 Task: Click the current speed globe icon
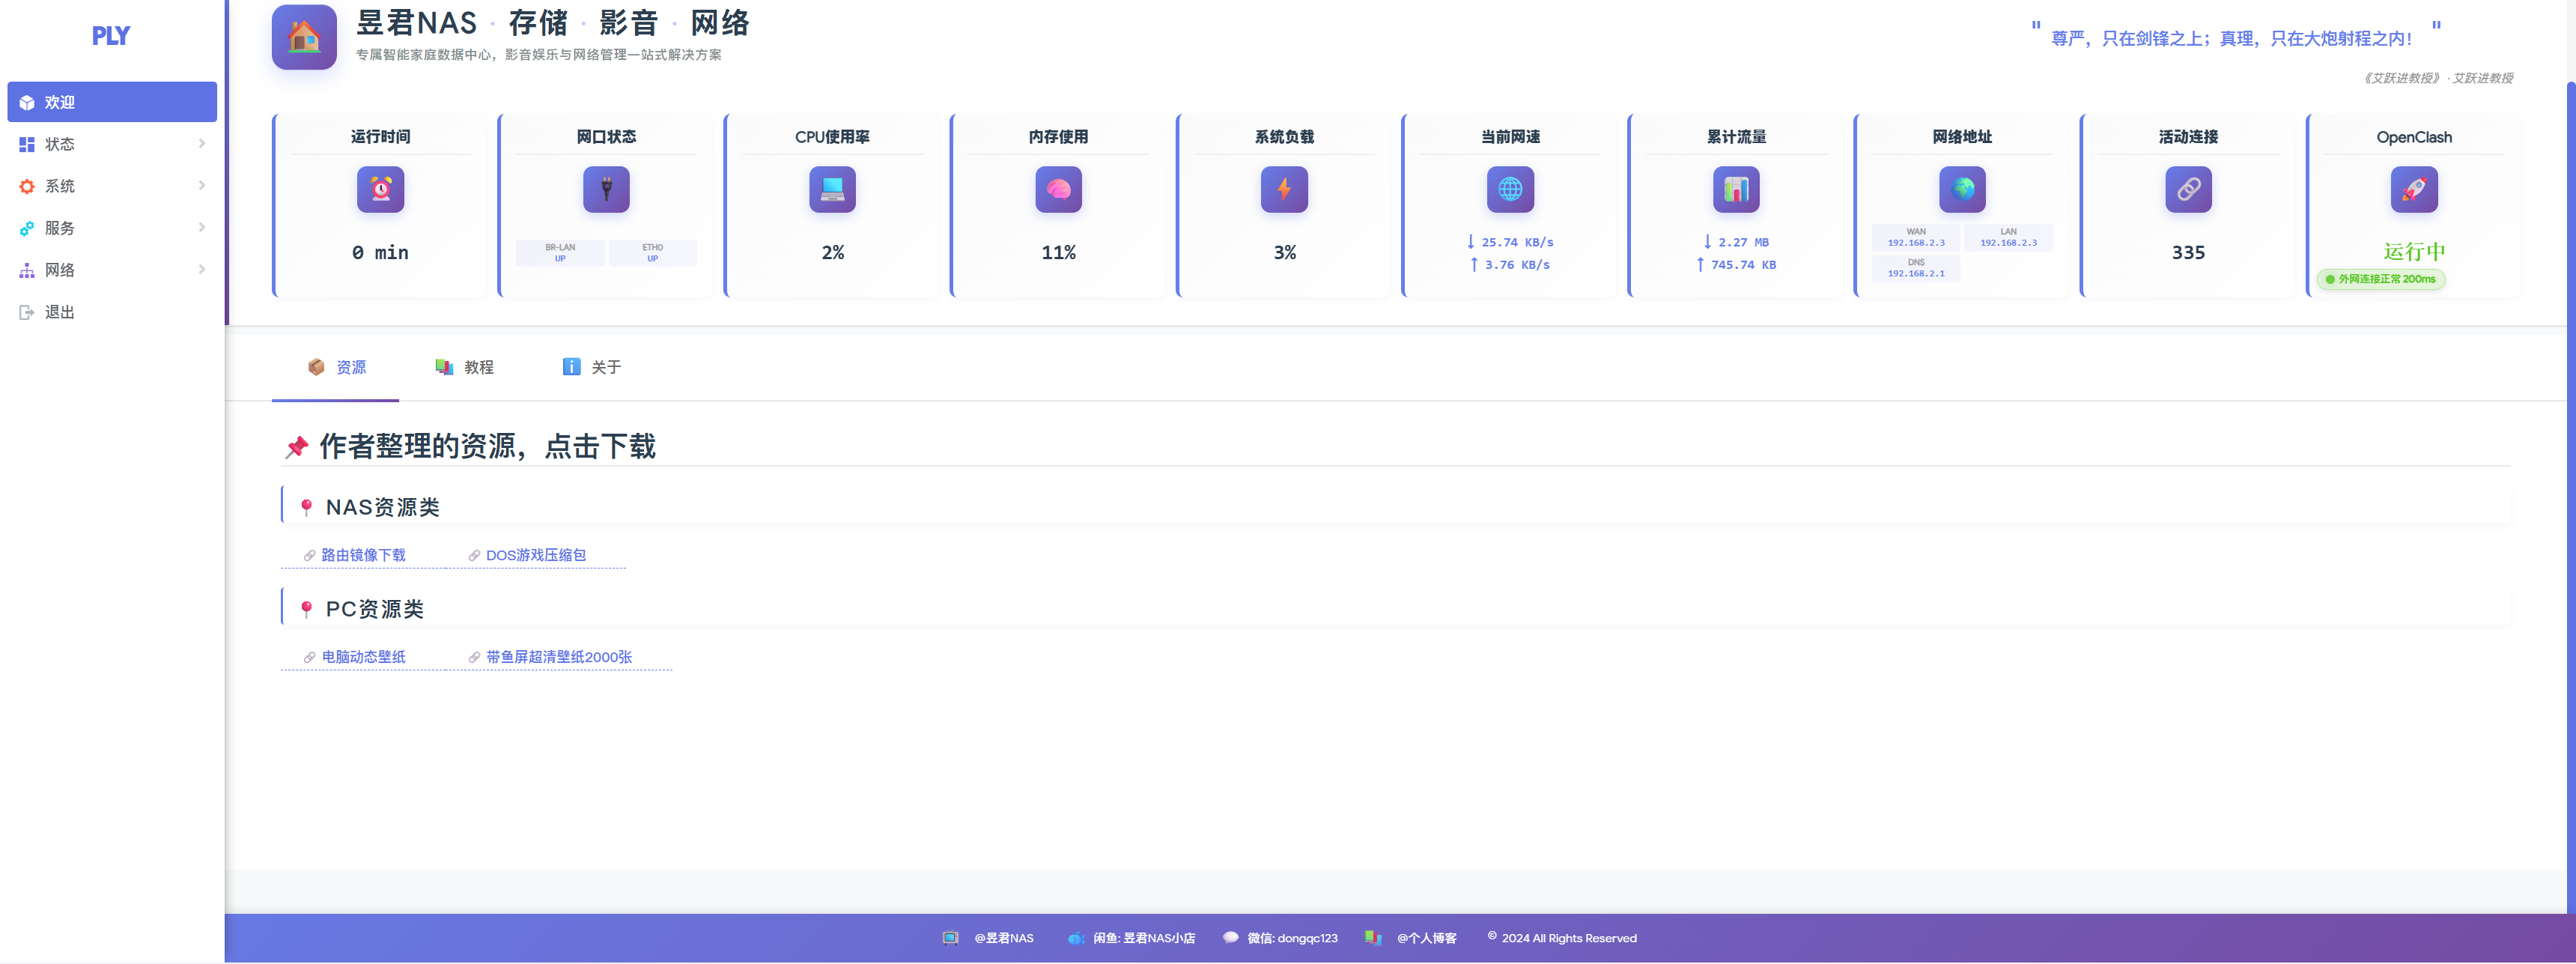[x=1510, y=189]
